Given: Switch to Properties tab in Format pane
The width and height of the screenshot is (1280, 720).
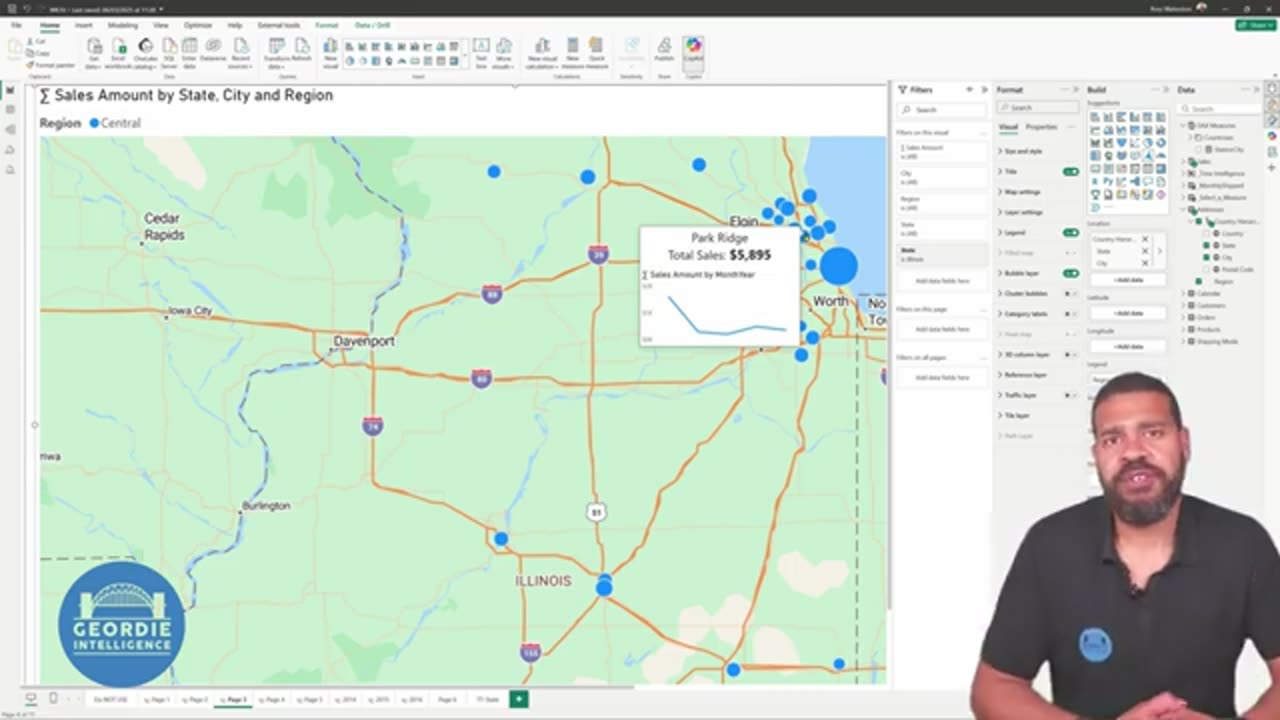Looking at the screenshot, I should pyautogui.click(x=1041, y=127).
